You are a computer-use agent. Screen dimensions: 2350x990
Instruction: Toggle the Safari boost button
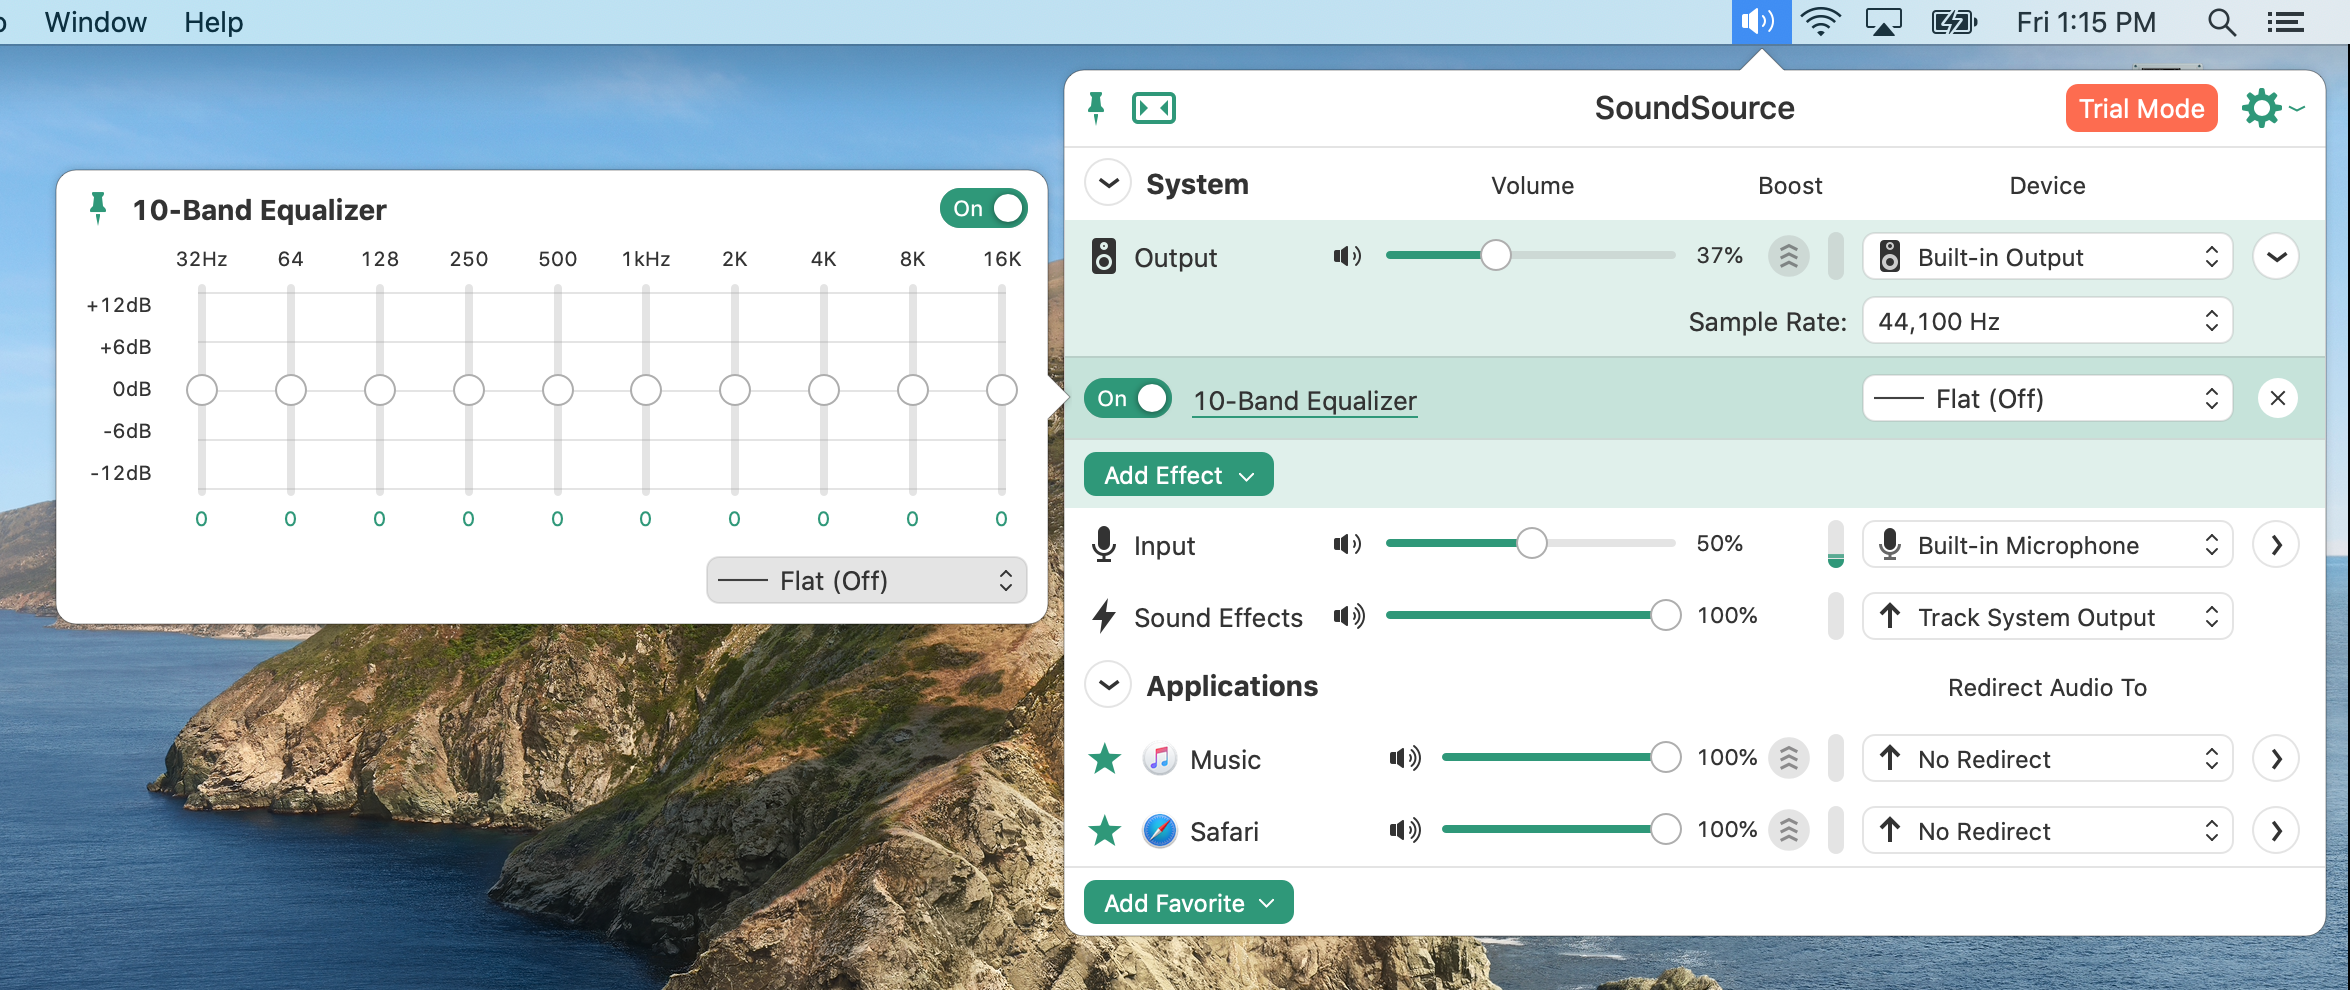[1789, 830]
